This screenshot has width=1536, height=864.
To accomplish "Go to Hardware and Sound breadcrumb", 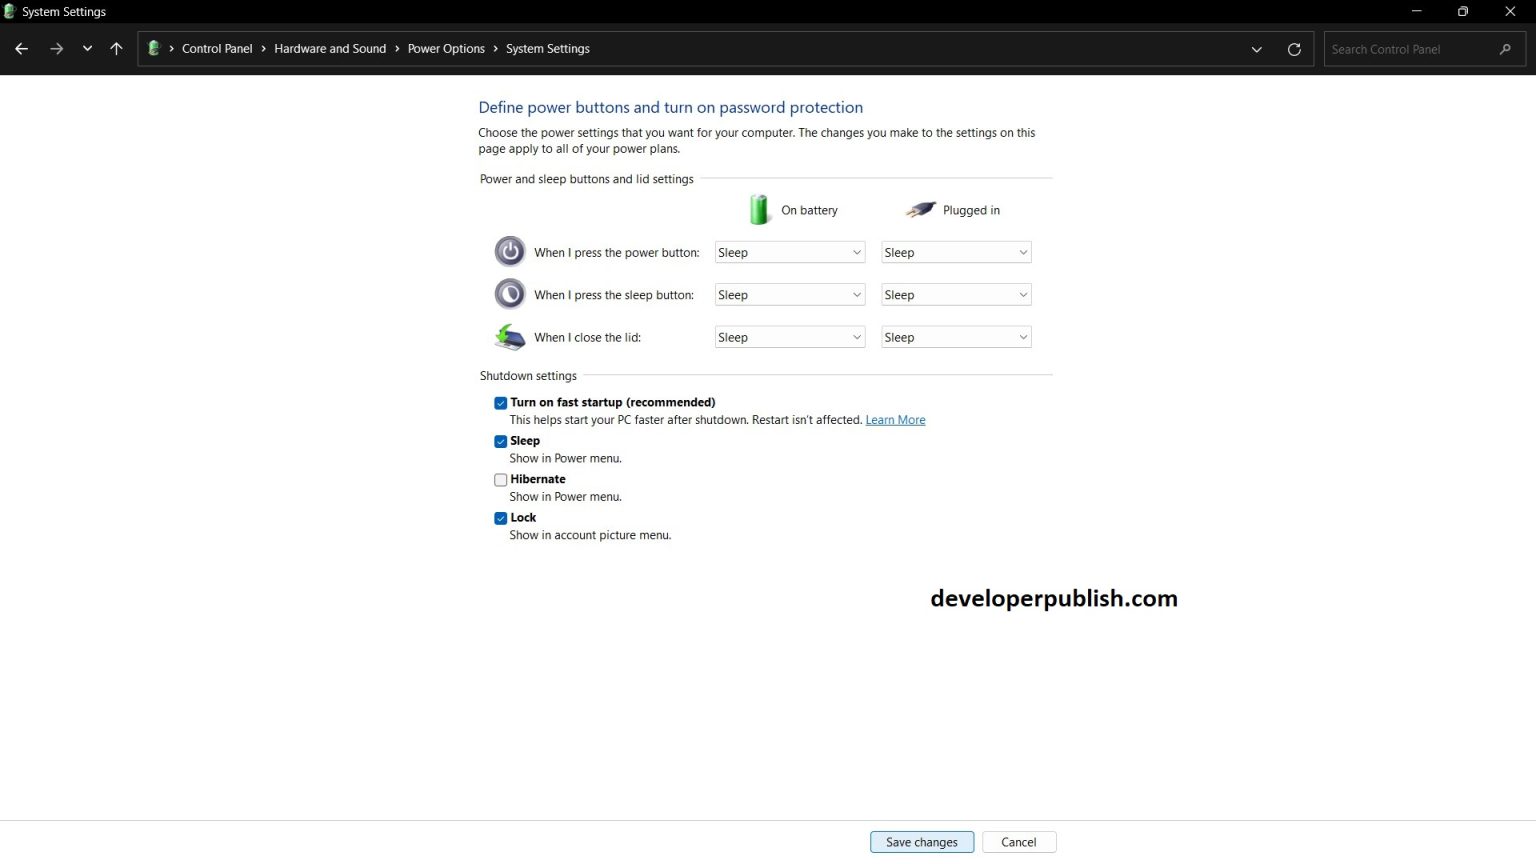I will [330, 48].
